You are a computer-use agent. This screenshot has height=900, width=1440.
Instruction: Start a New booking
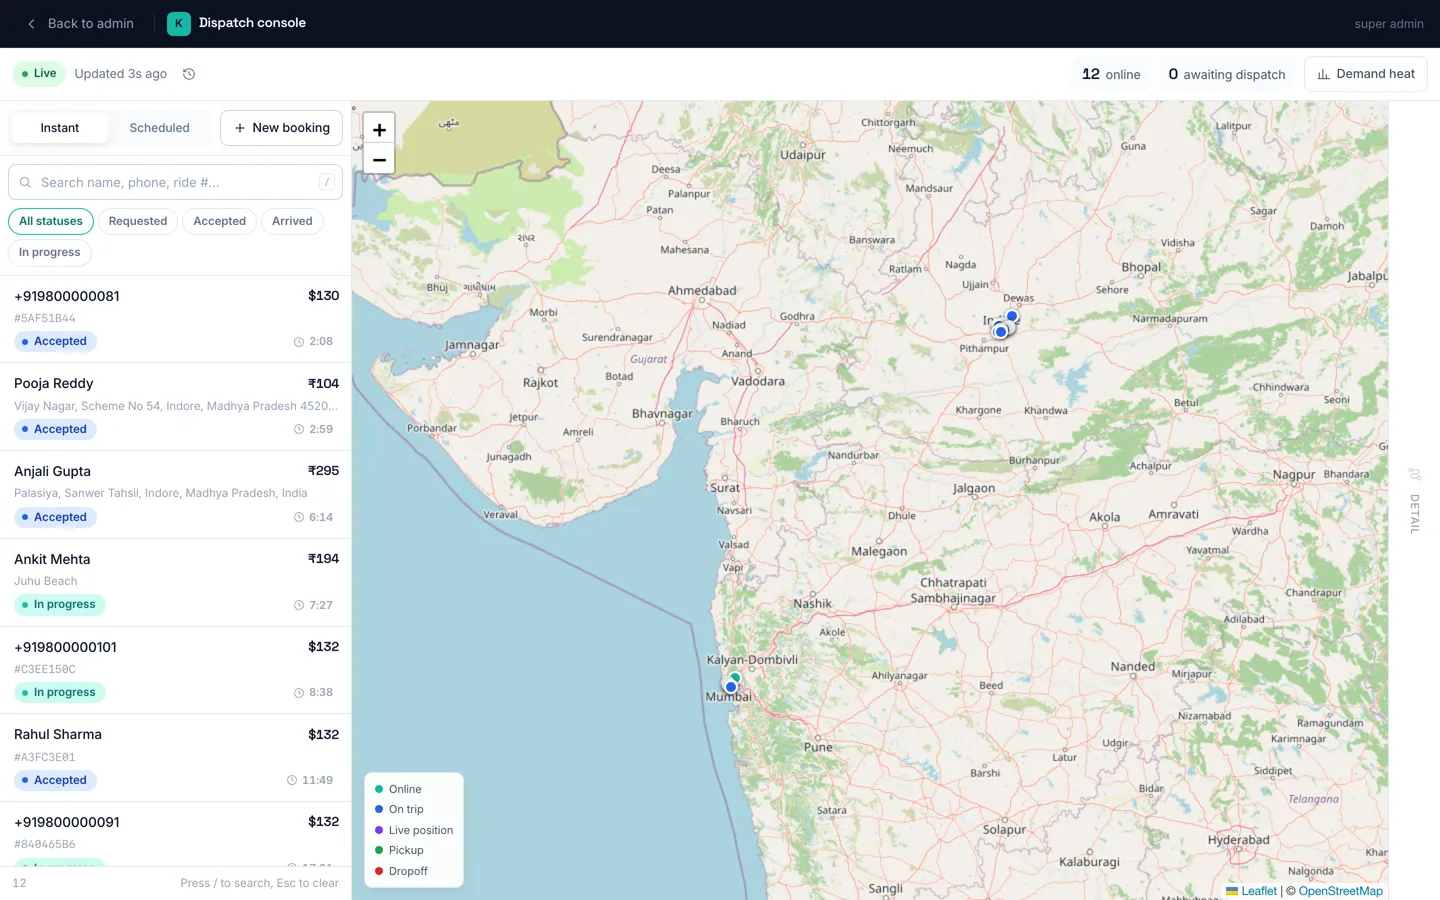281,128
